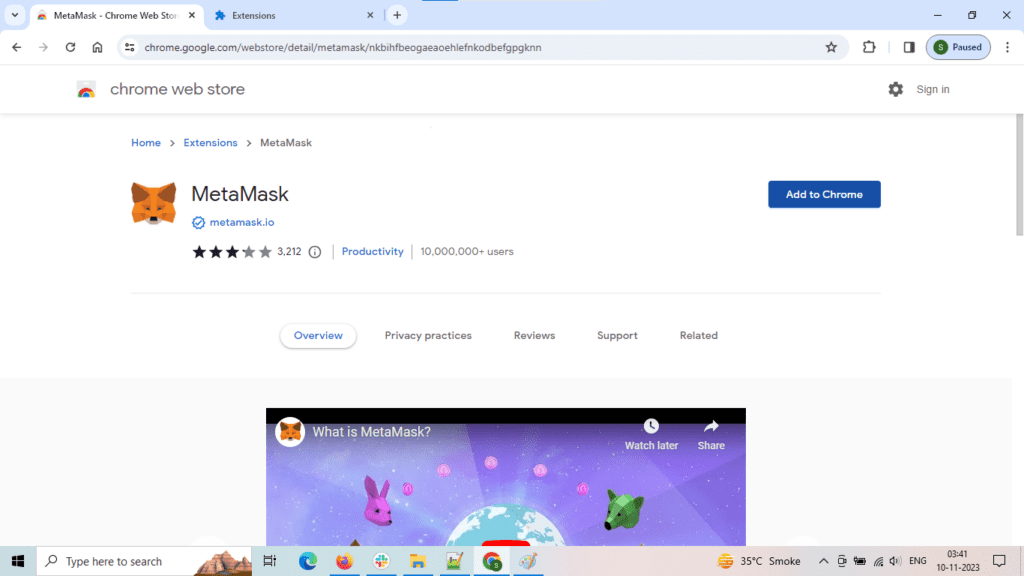The width and height of the screenshot is (1024, 576).
Task: Click the Chrome taskbar icon
Action: click(492, 561)
